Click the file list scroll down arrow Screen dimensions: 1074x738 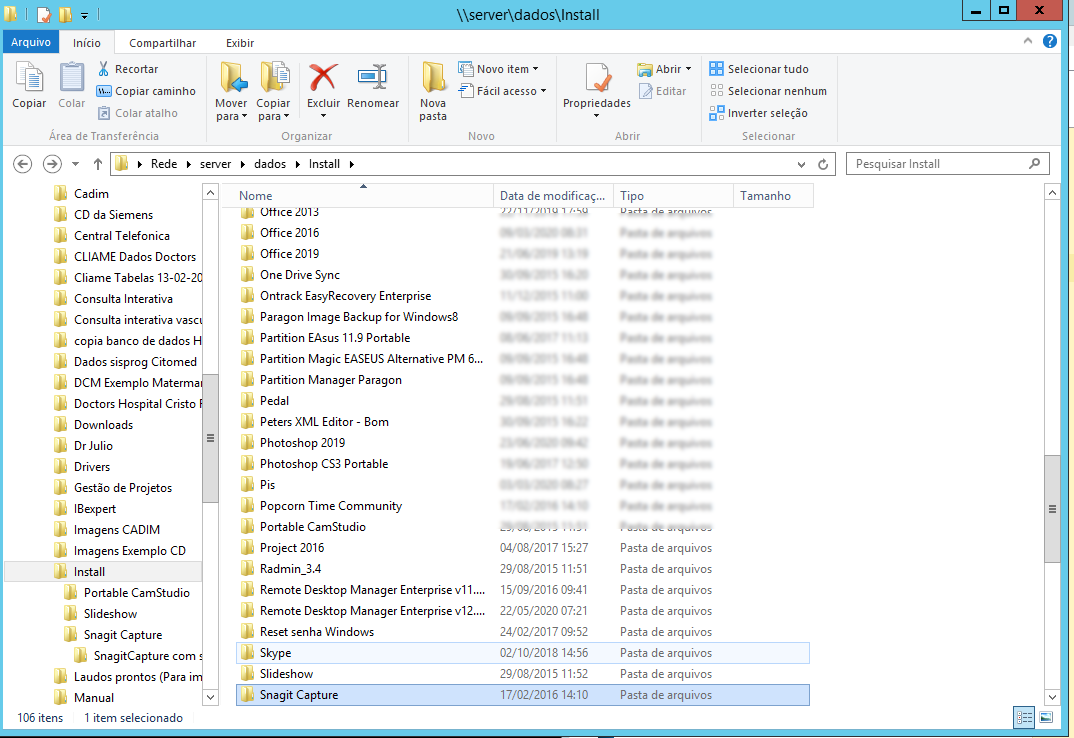click(1052, 697)
